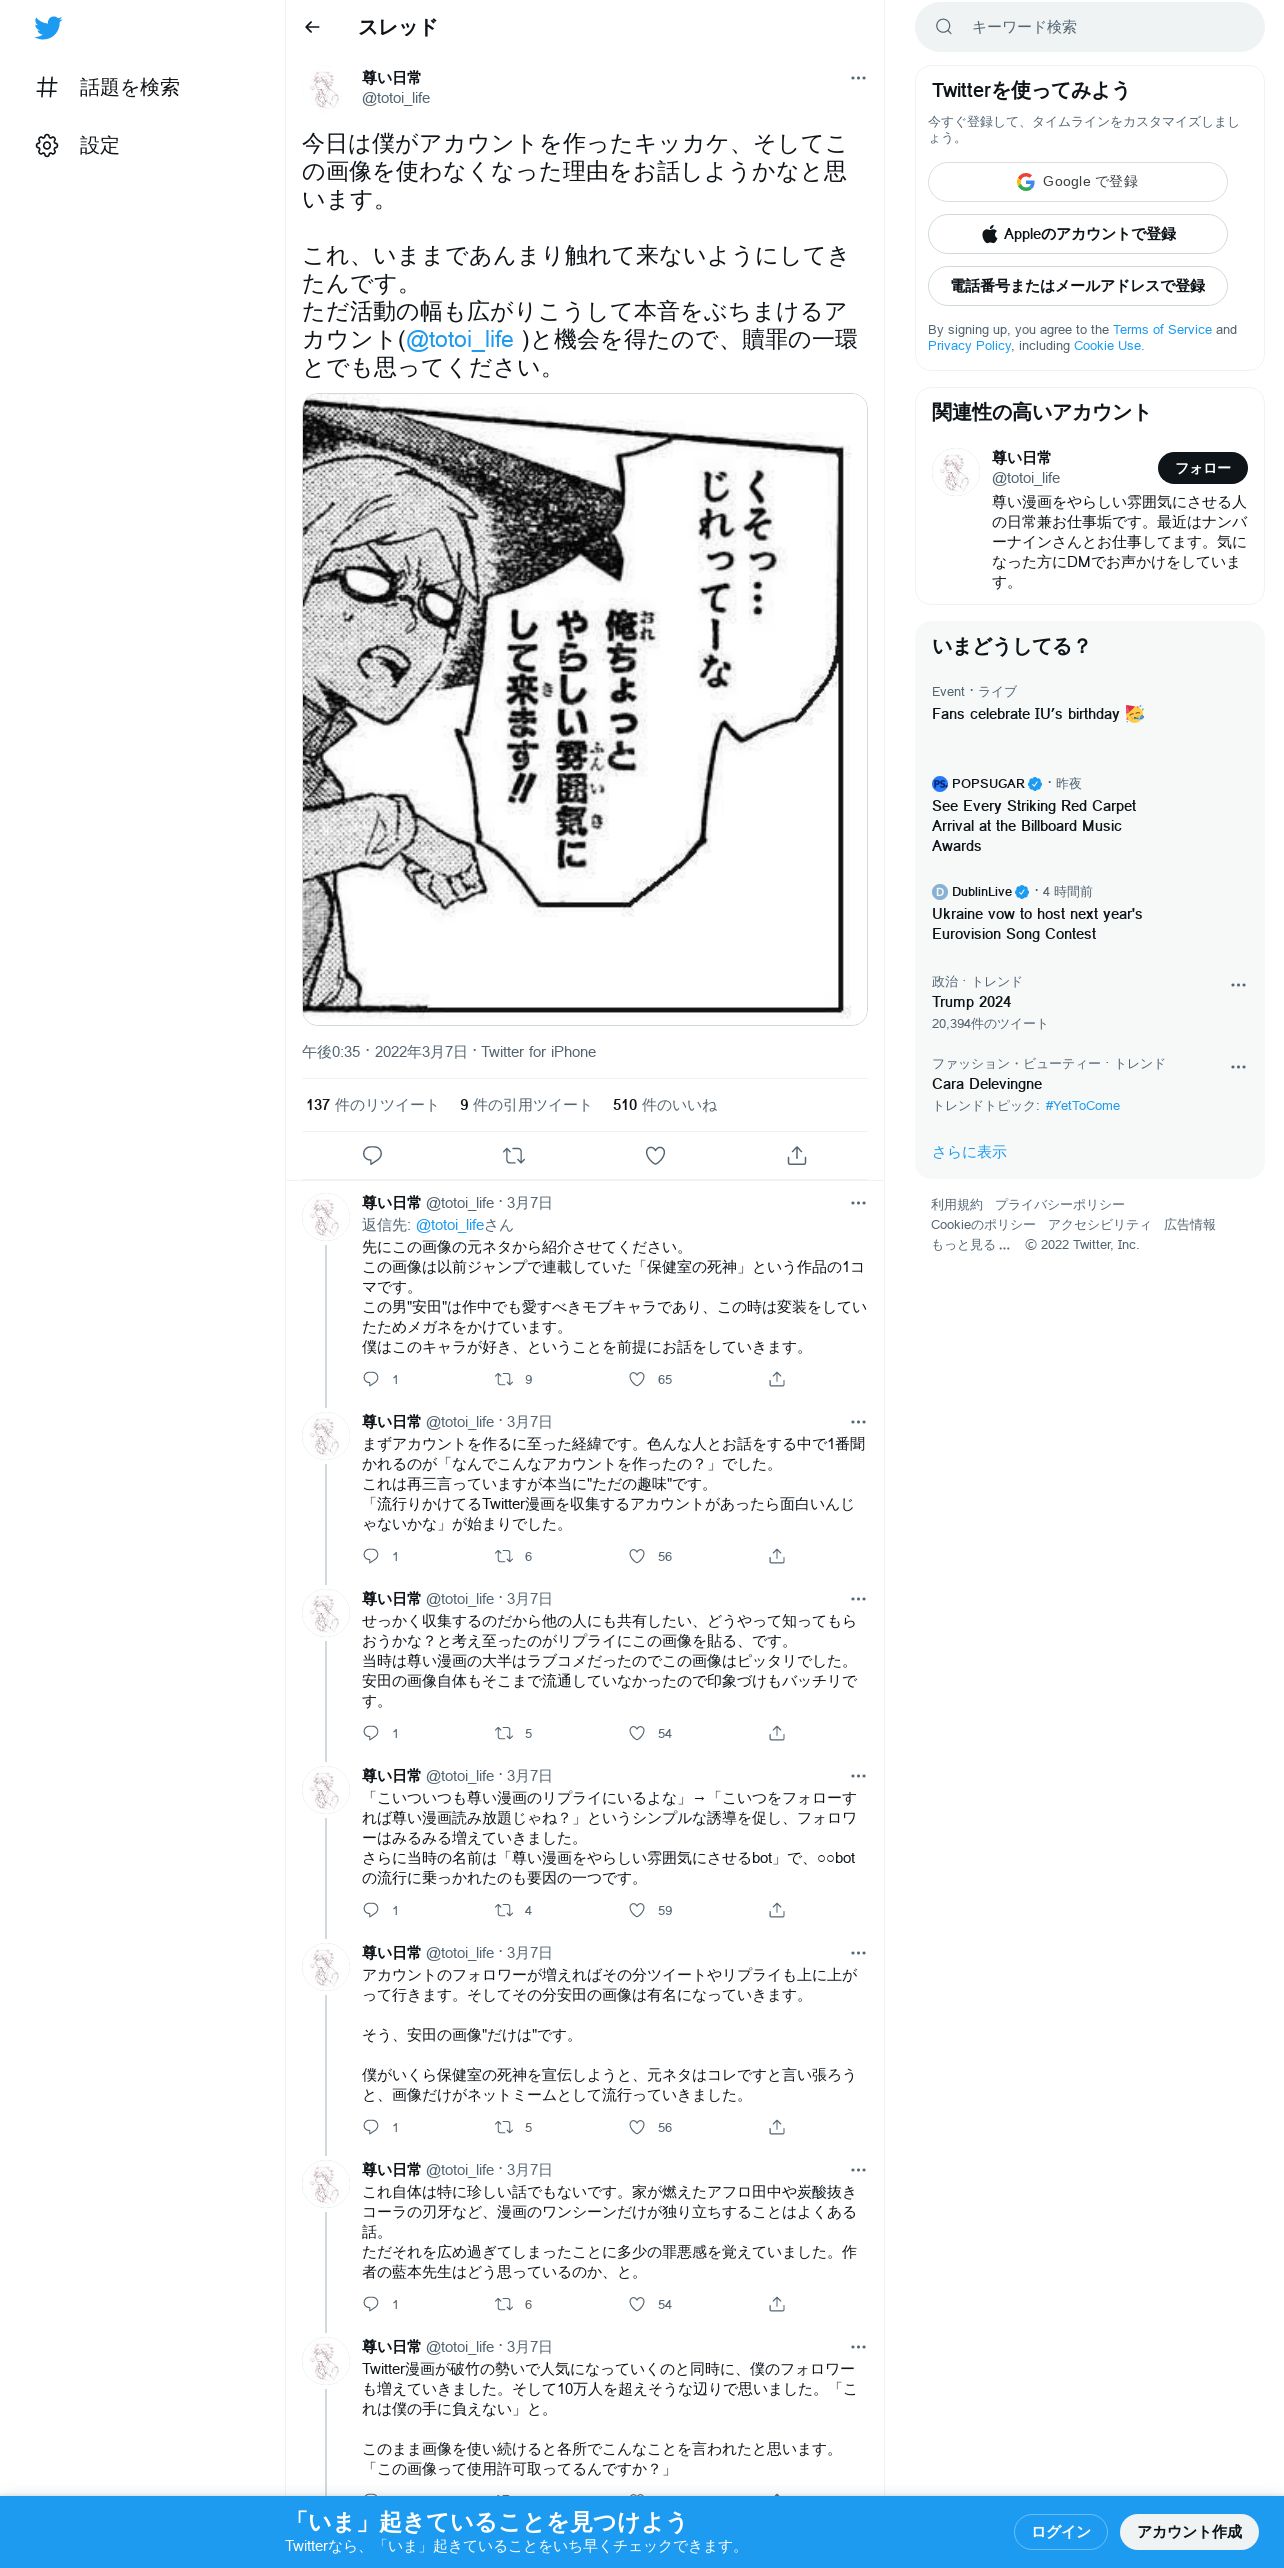Open more options for main tweet
Viewport: 1284px width, 2568px height.
(858, 78)
